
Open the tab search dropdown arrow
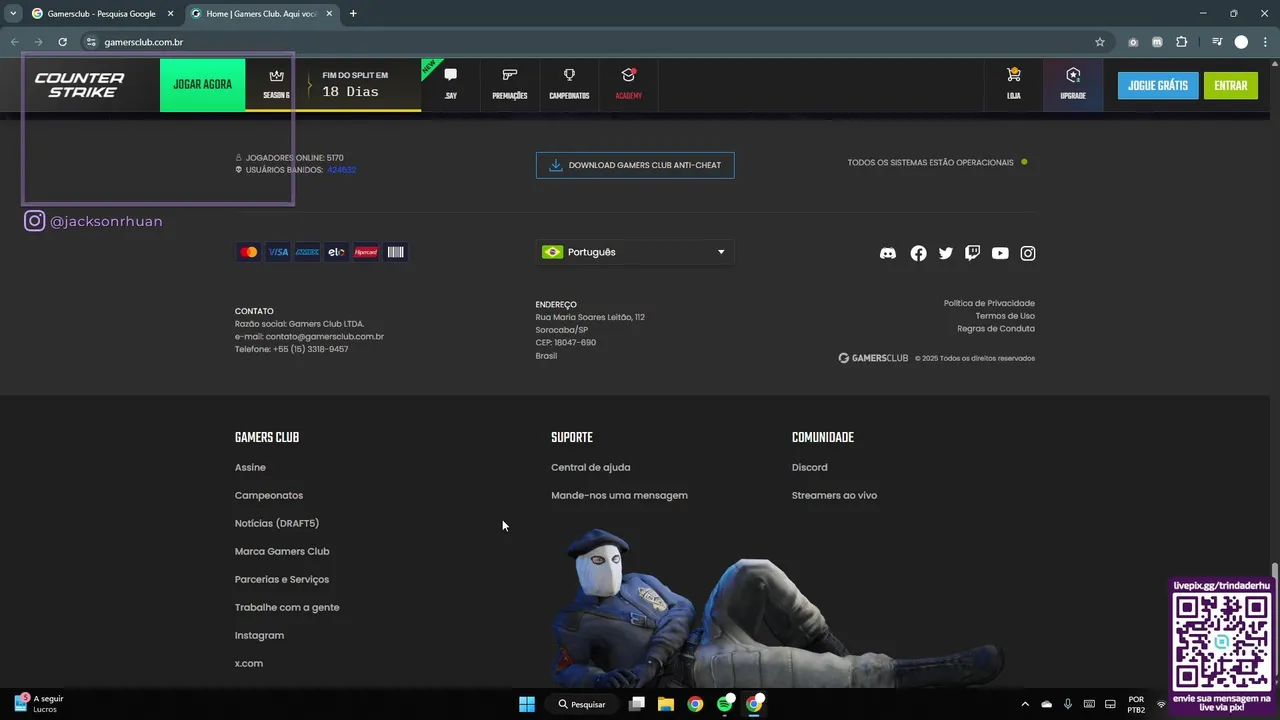click(x=13, y=14)
